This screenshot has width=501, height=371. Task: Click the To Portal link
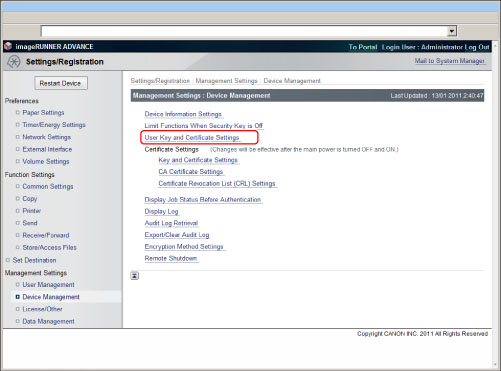pyautogui.click(x=363, y=47)
